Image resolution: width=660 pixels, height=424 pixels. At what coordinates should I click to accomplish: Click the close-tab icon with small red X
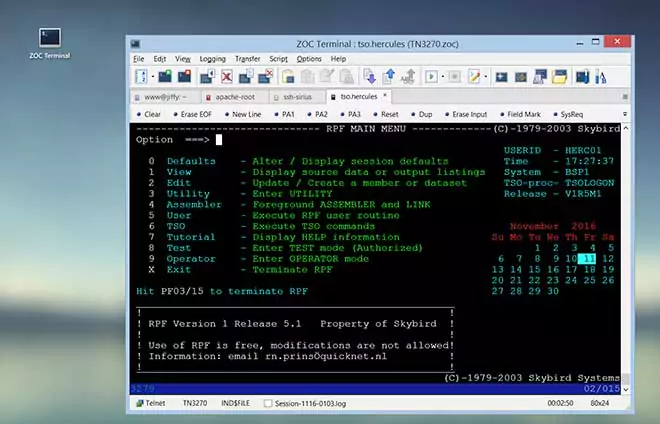[x=266, y=76]
